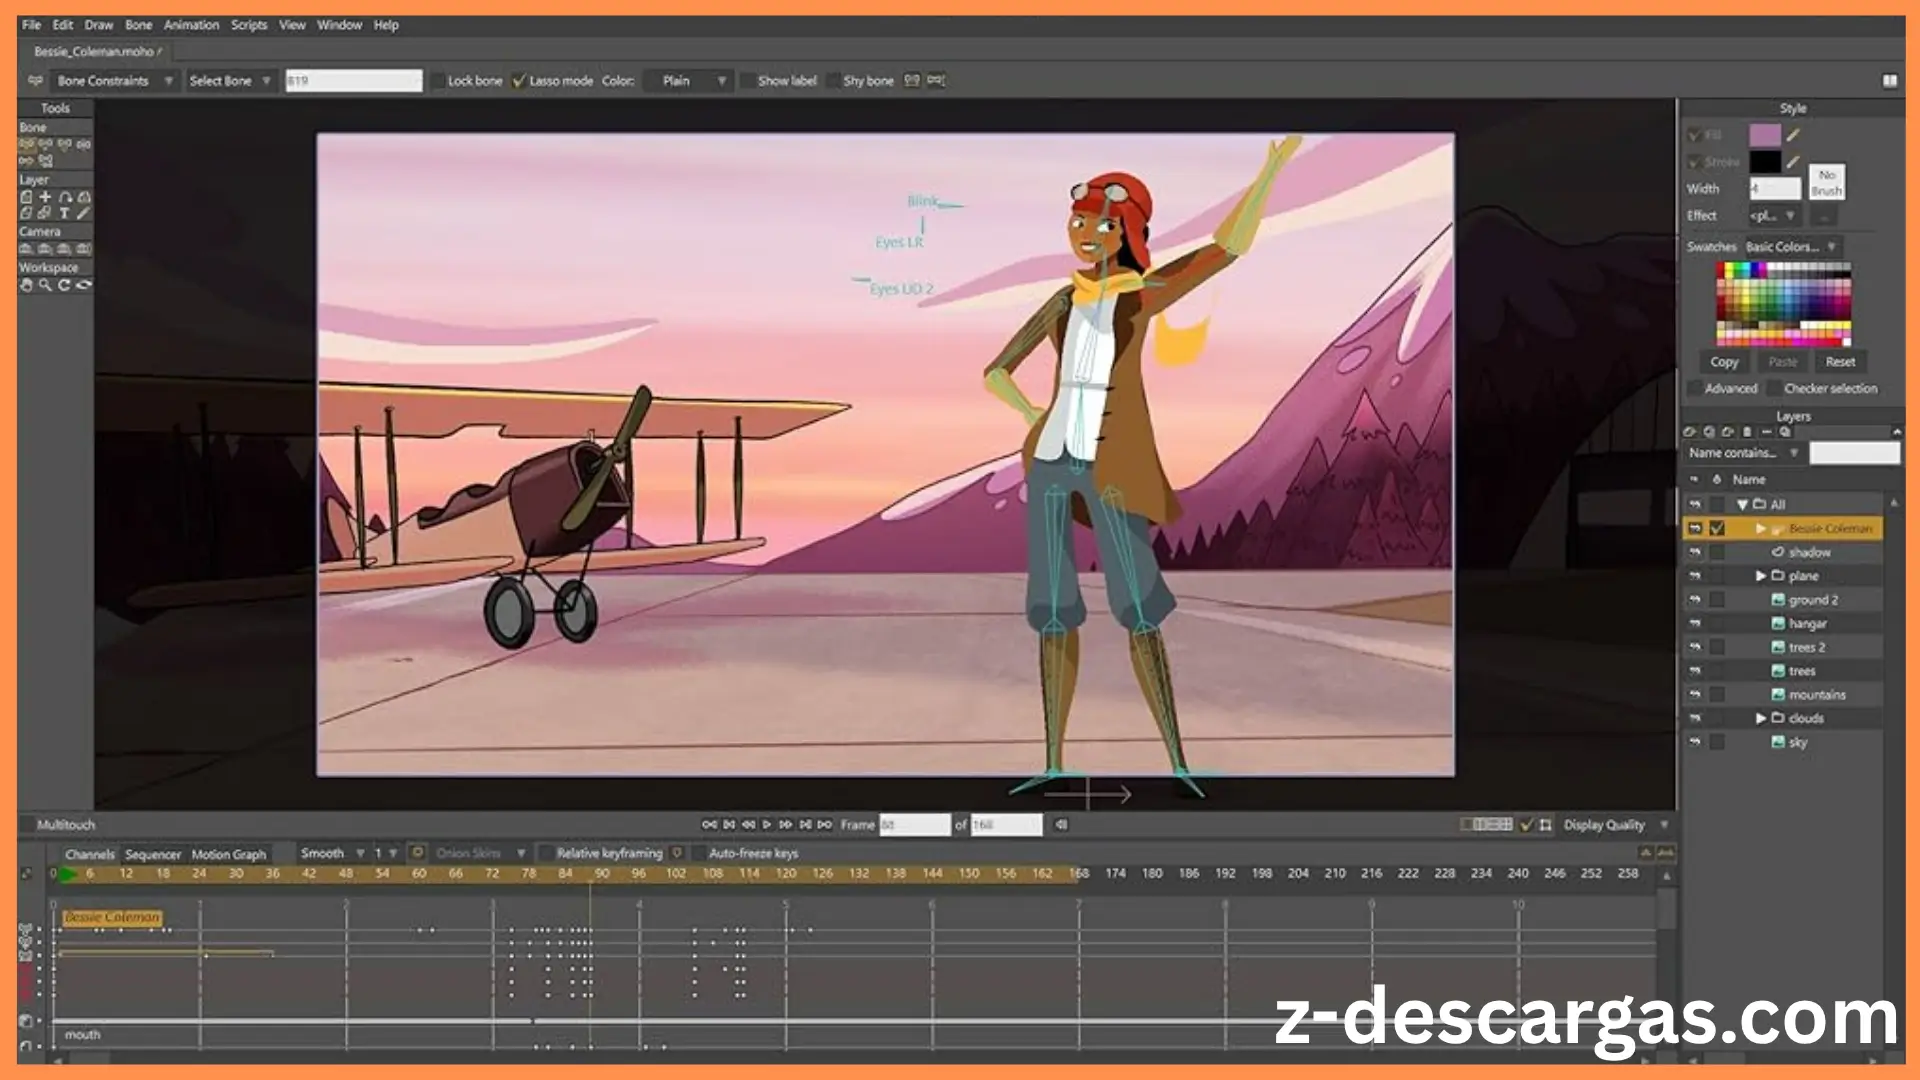Viewport: 1920px width, 1080px height.
Task: Select the first Bone tool icon
Action: pyautogui.click(x=26, y=144)
